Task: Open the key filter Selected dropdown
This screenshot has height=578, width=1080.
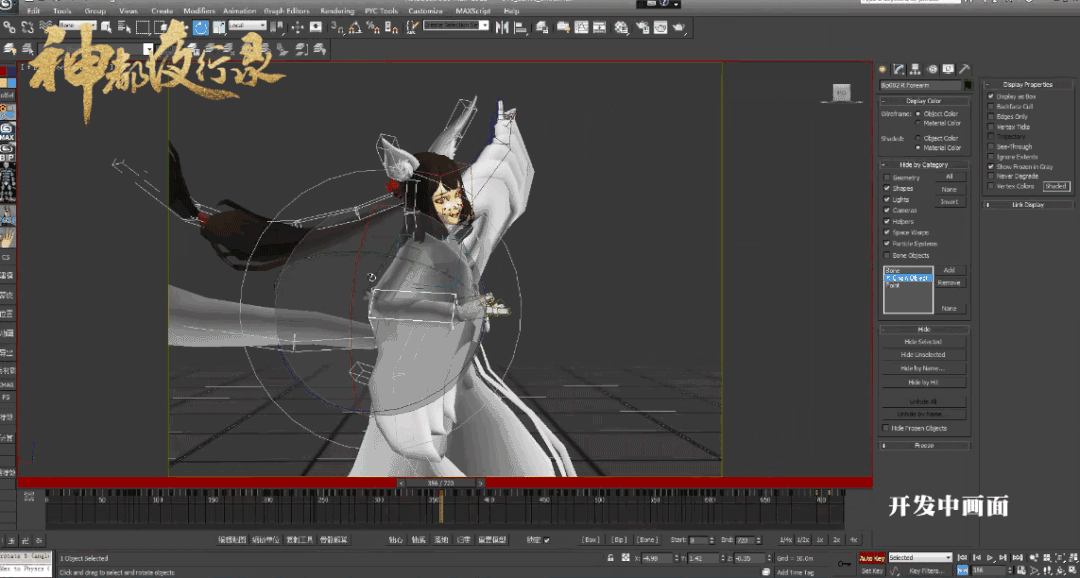Action: (x=919, y=557)
